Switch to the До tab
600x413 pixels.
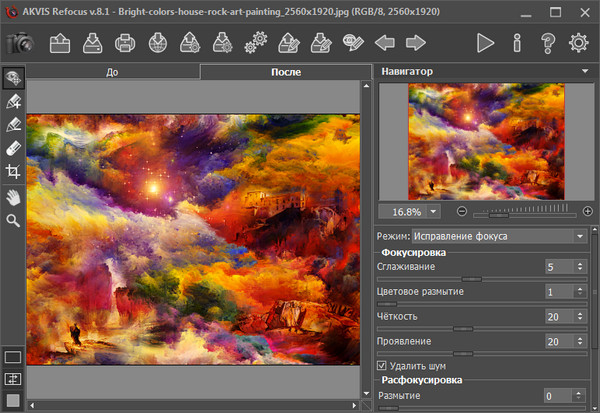click(x=111, y=73)
